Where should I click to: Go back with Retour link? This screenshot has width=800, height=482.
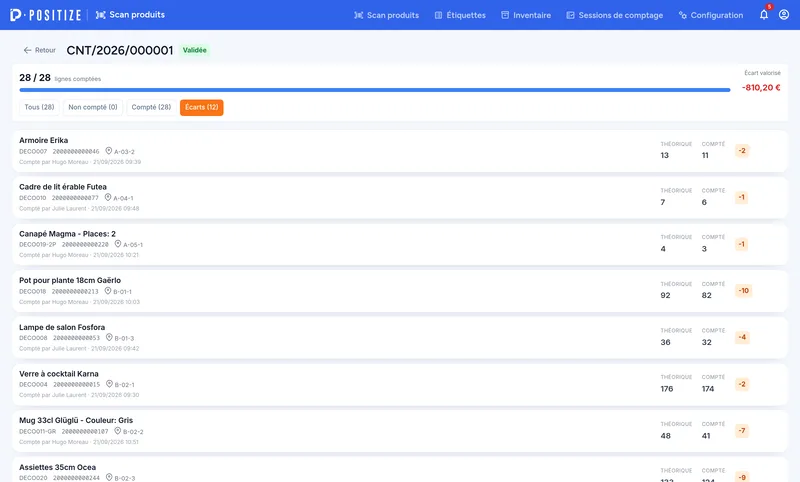(39, 50)
